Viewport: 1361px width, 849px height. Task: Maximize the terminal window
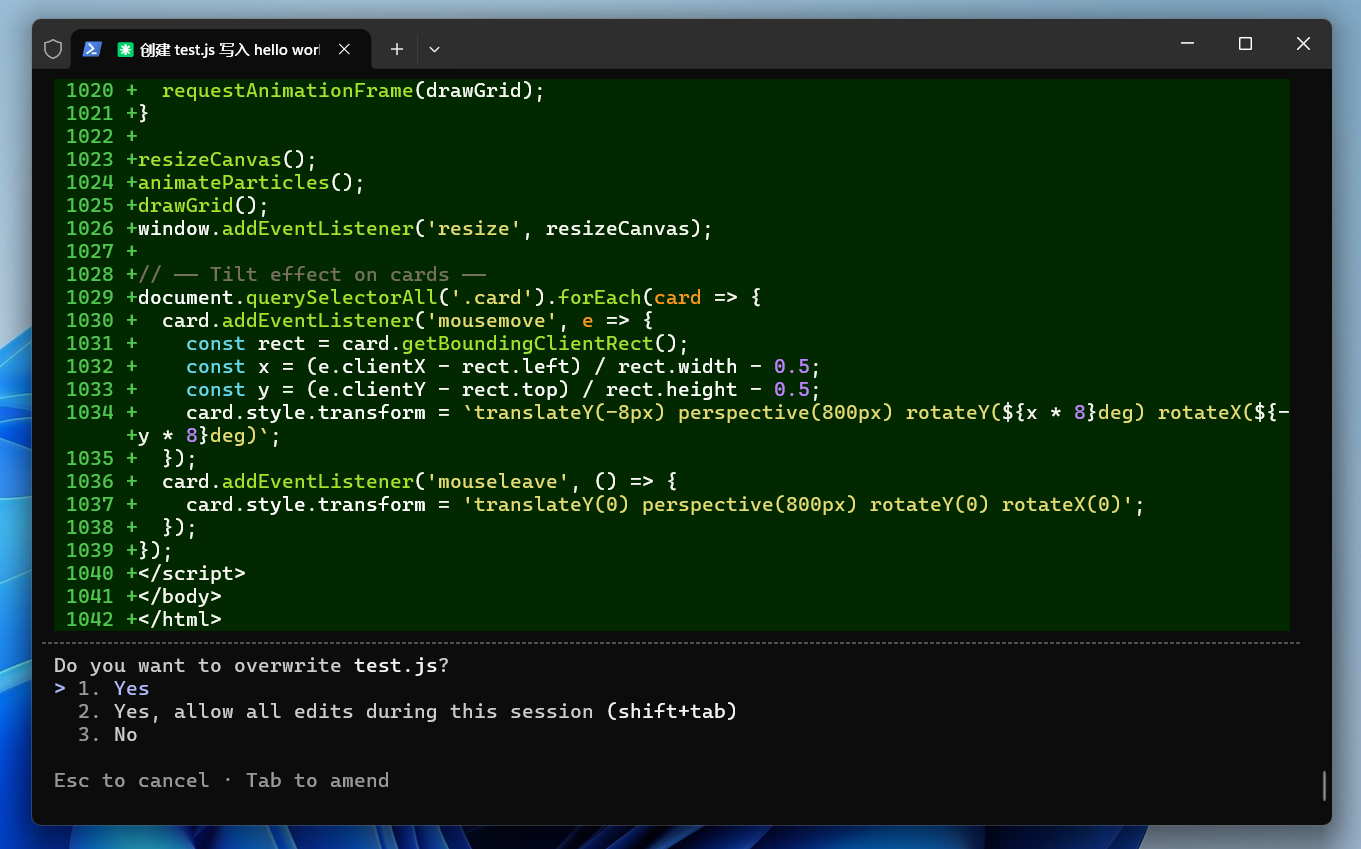click(1245, 44)
